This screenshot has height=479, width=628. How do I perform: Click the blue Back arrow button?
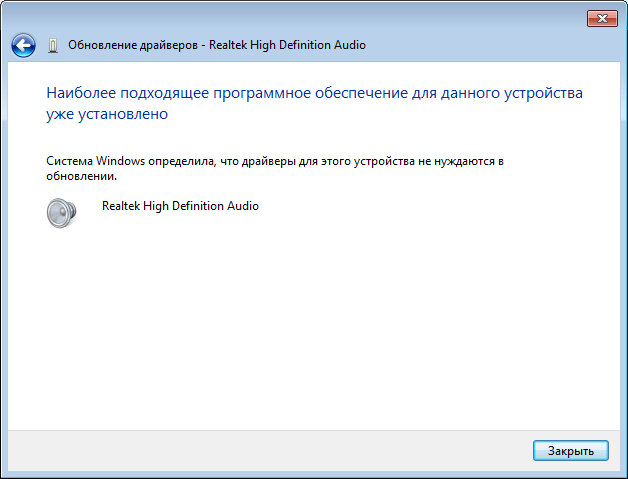click(23, 45)
